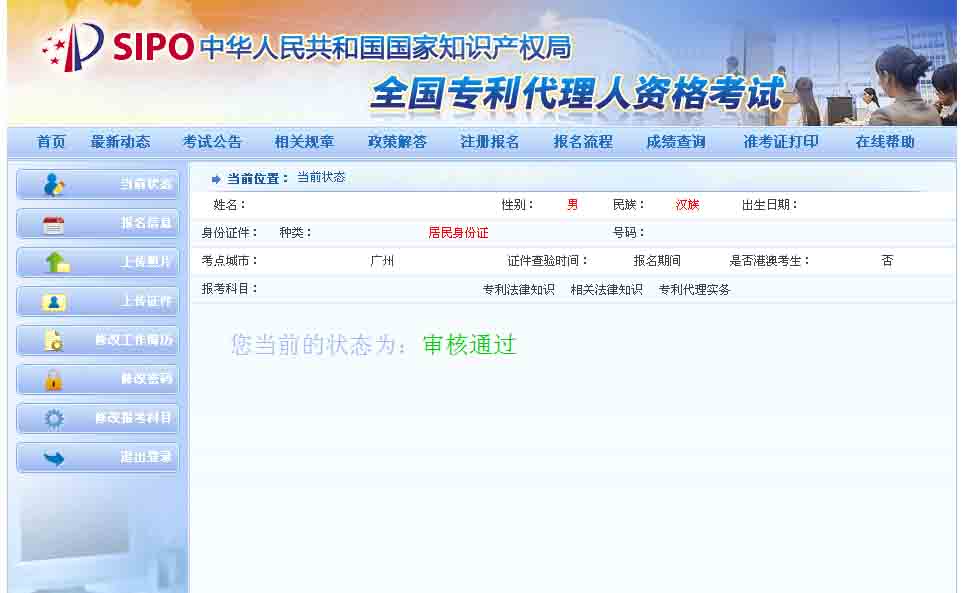Click the padlock icon for 修改密码
The width and height of the screenshot is (973, 593).
pos(54,380)
